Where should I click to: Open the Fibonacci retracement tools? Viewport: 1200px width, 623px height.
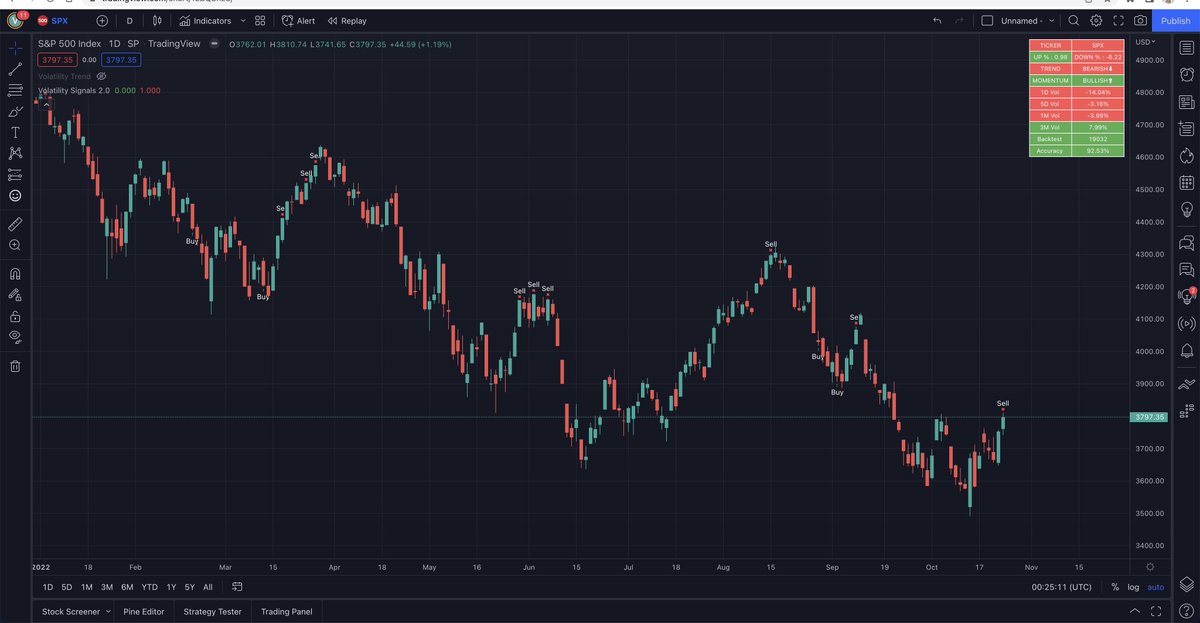pos(15,90)
